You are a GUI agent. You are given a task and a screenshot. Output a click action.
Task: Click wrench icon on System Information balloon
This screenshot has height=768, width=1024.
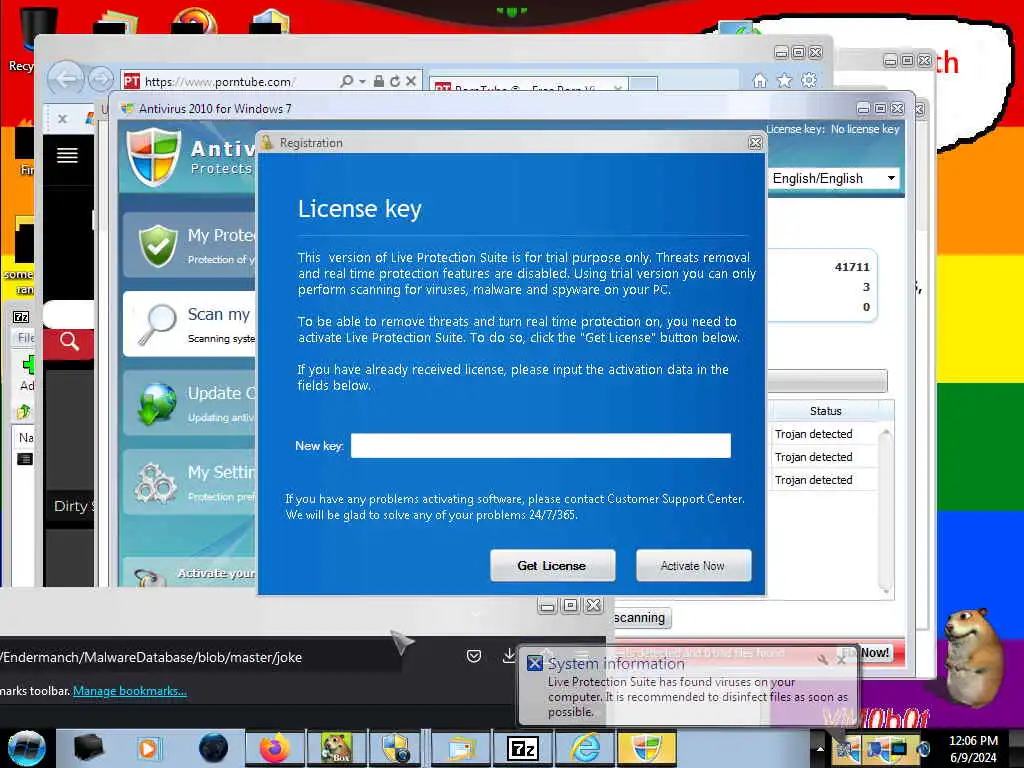point(823,660)
